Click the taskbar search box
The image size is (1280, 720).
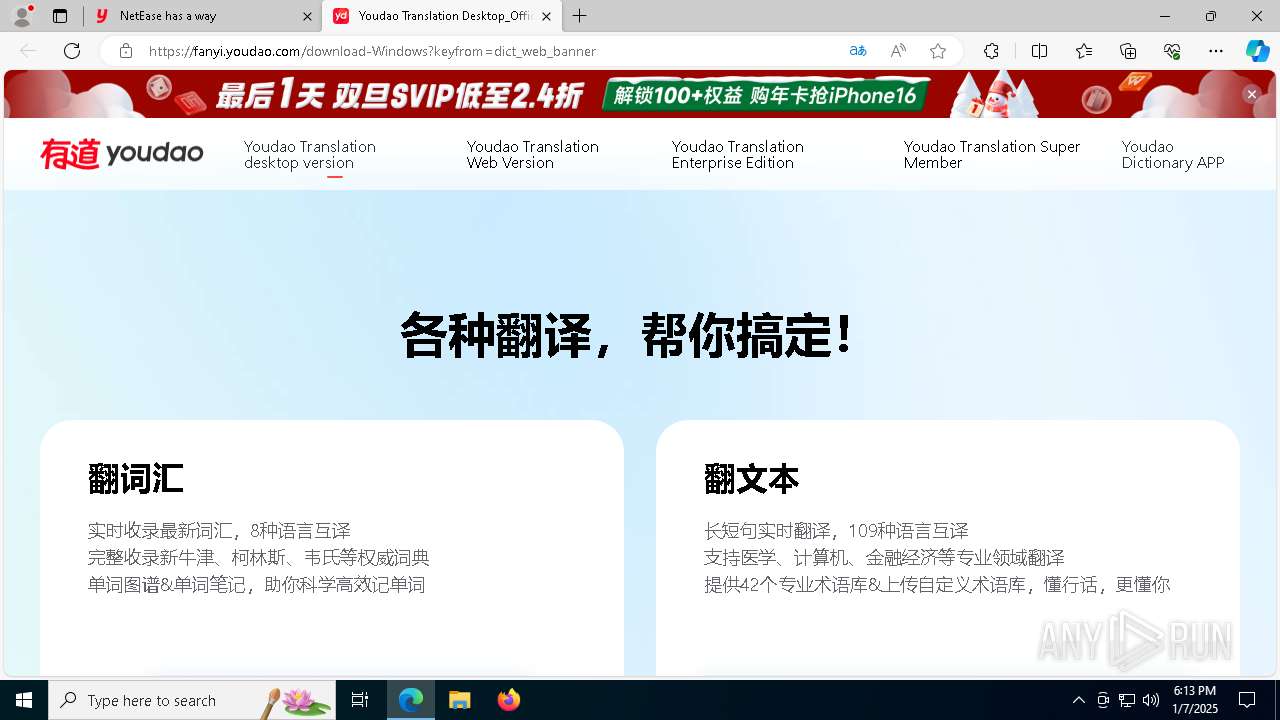[192, 700]
